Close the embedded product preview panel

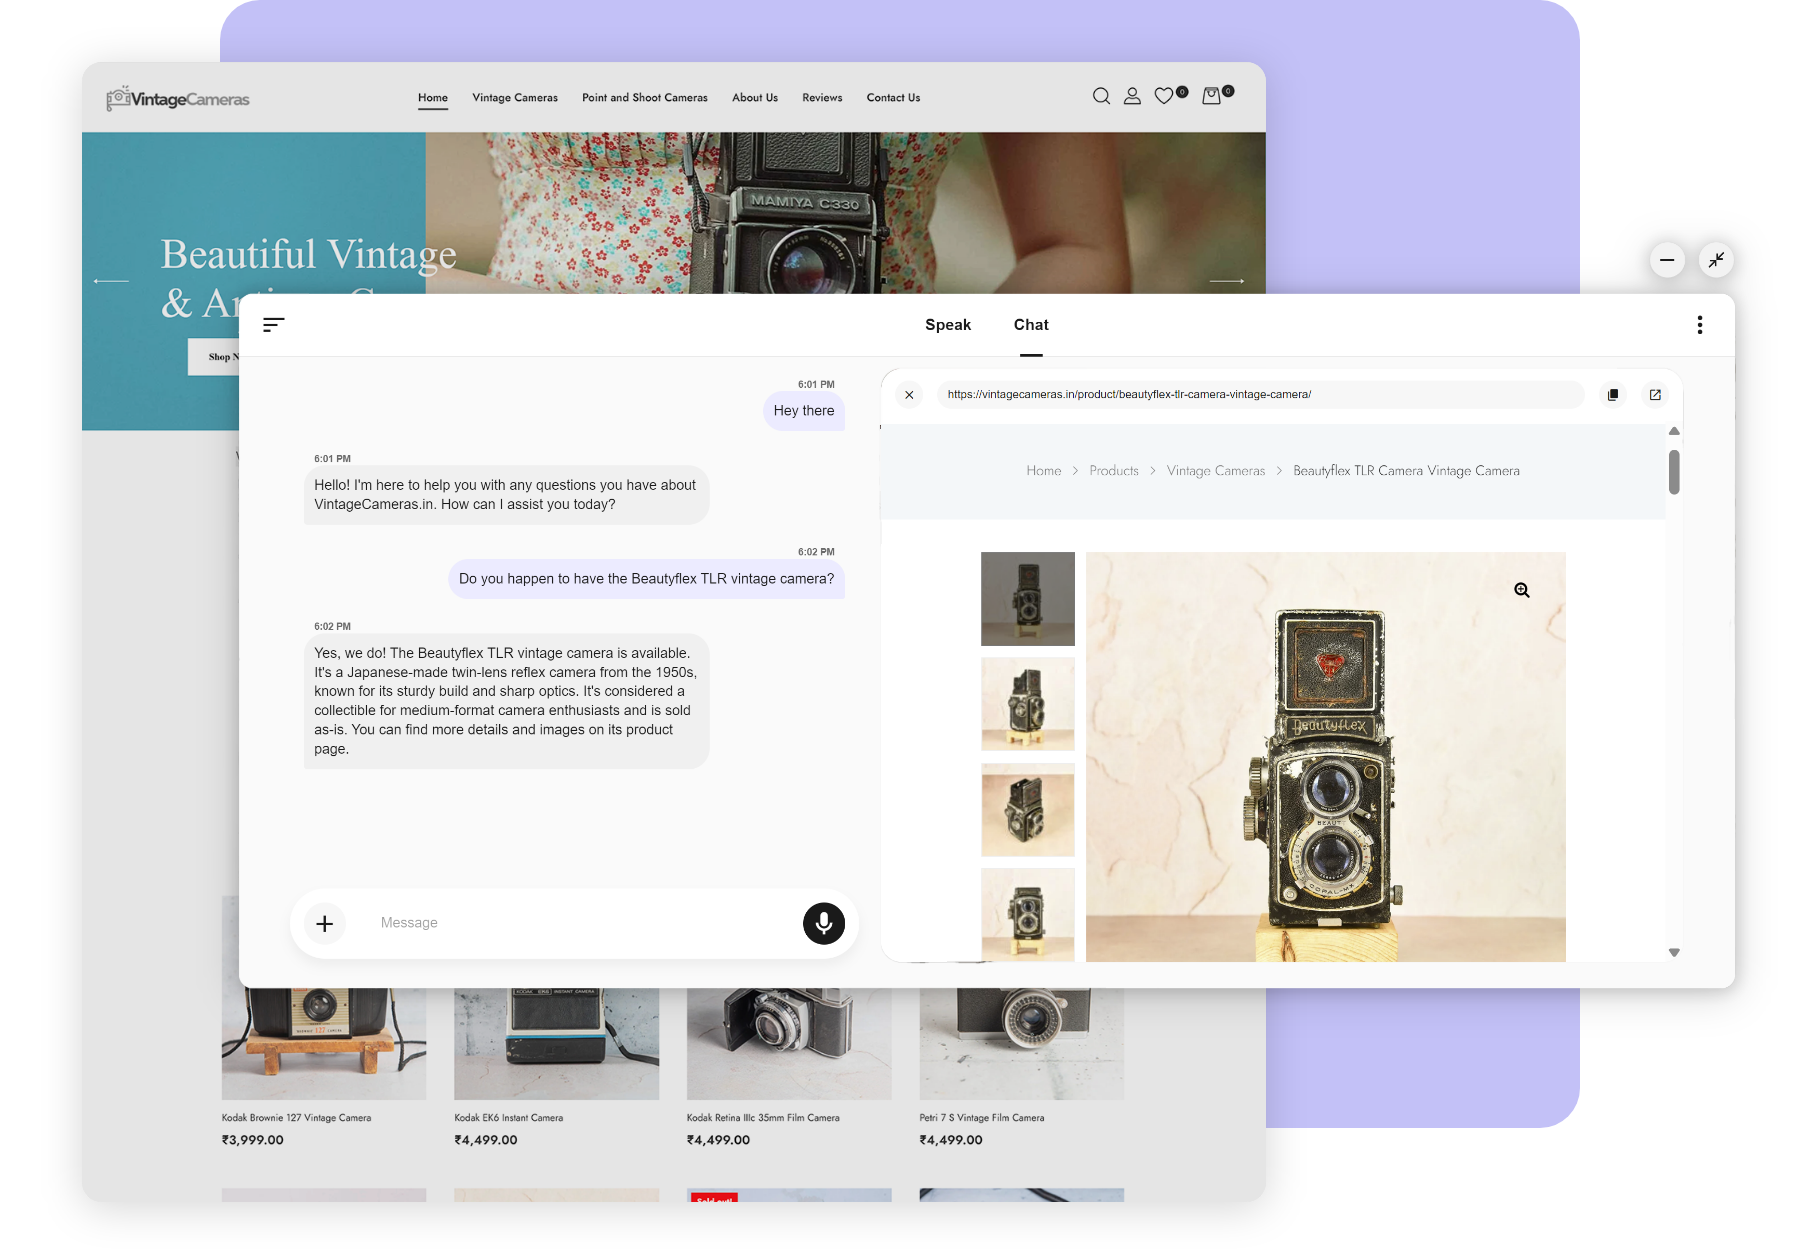point(909,395)
